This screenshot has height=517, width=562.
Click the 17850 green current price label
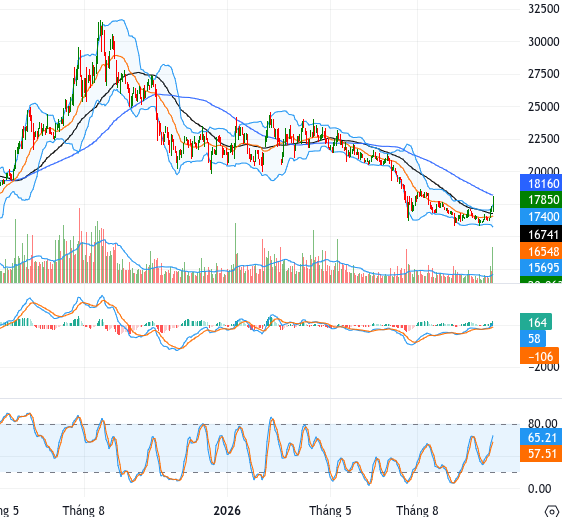coord(541,200)
